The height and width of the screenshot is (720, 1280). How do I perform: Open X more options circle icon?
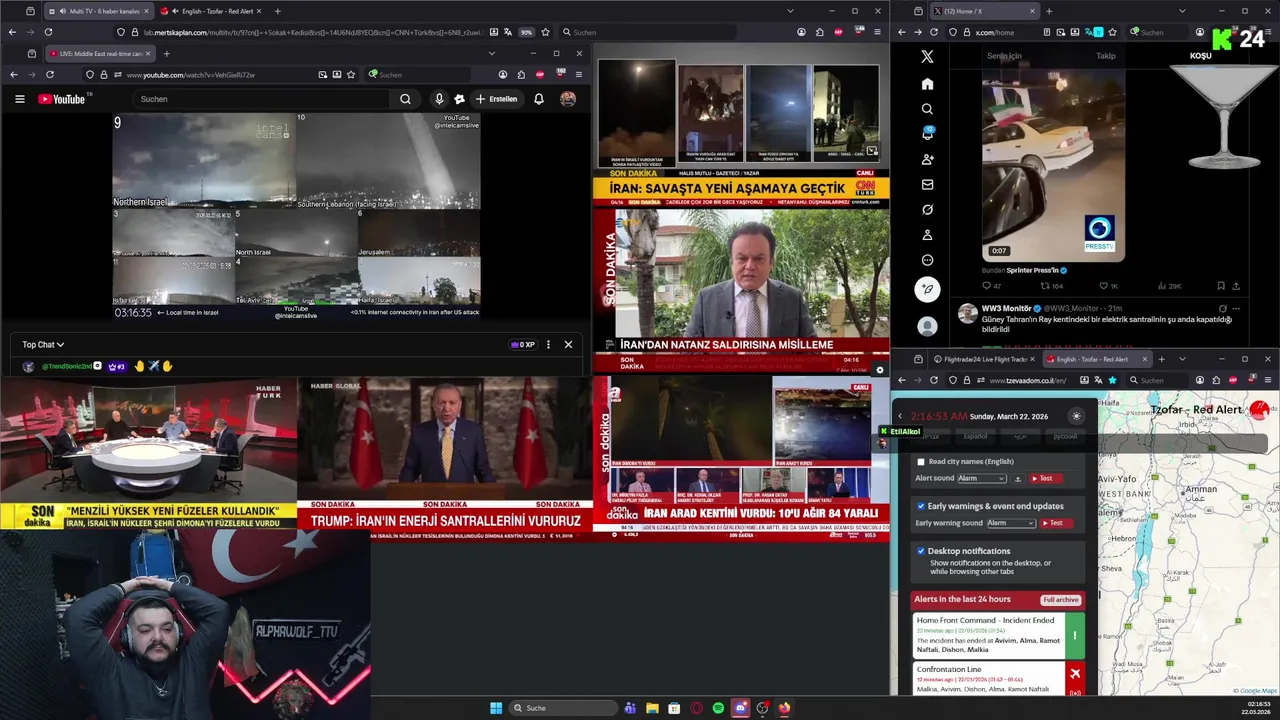pos(927,260)
